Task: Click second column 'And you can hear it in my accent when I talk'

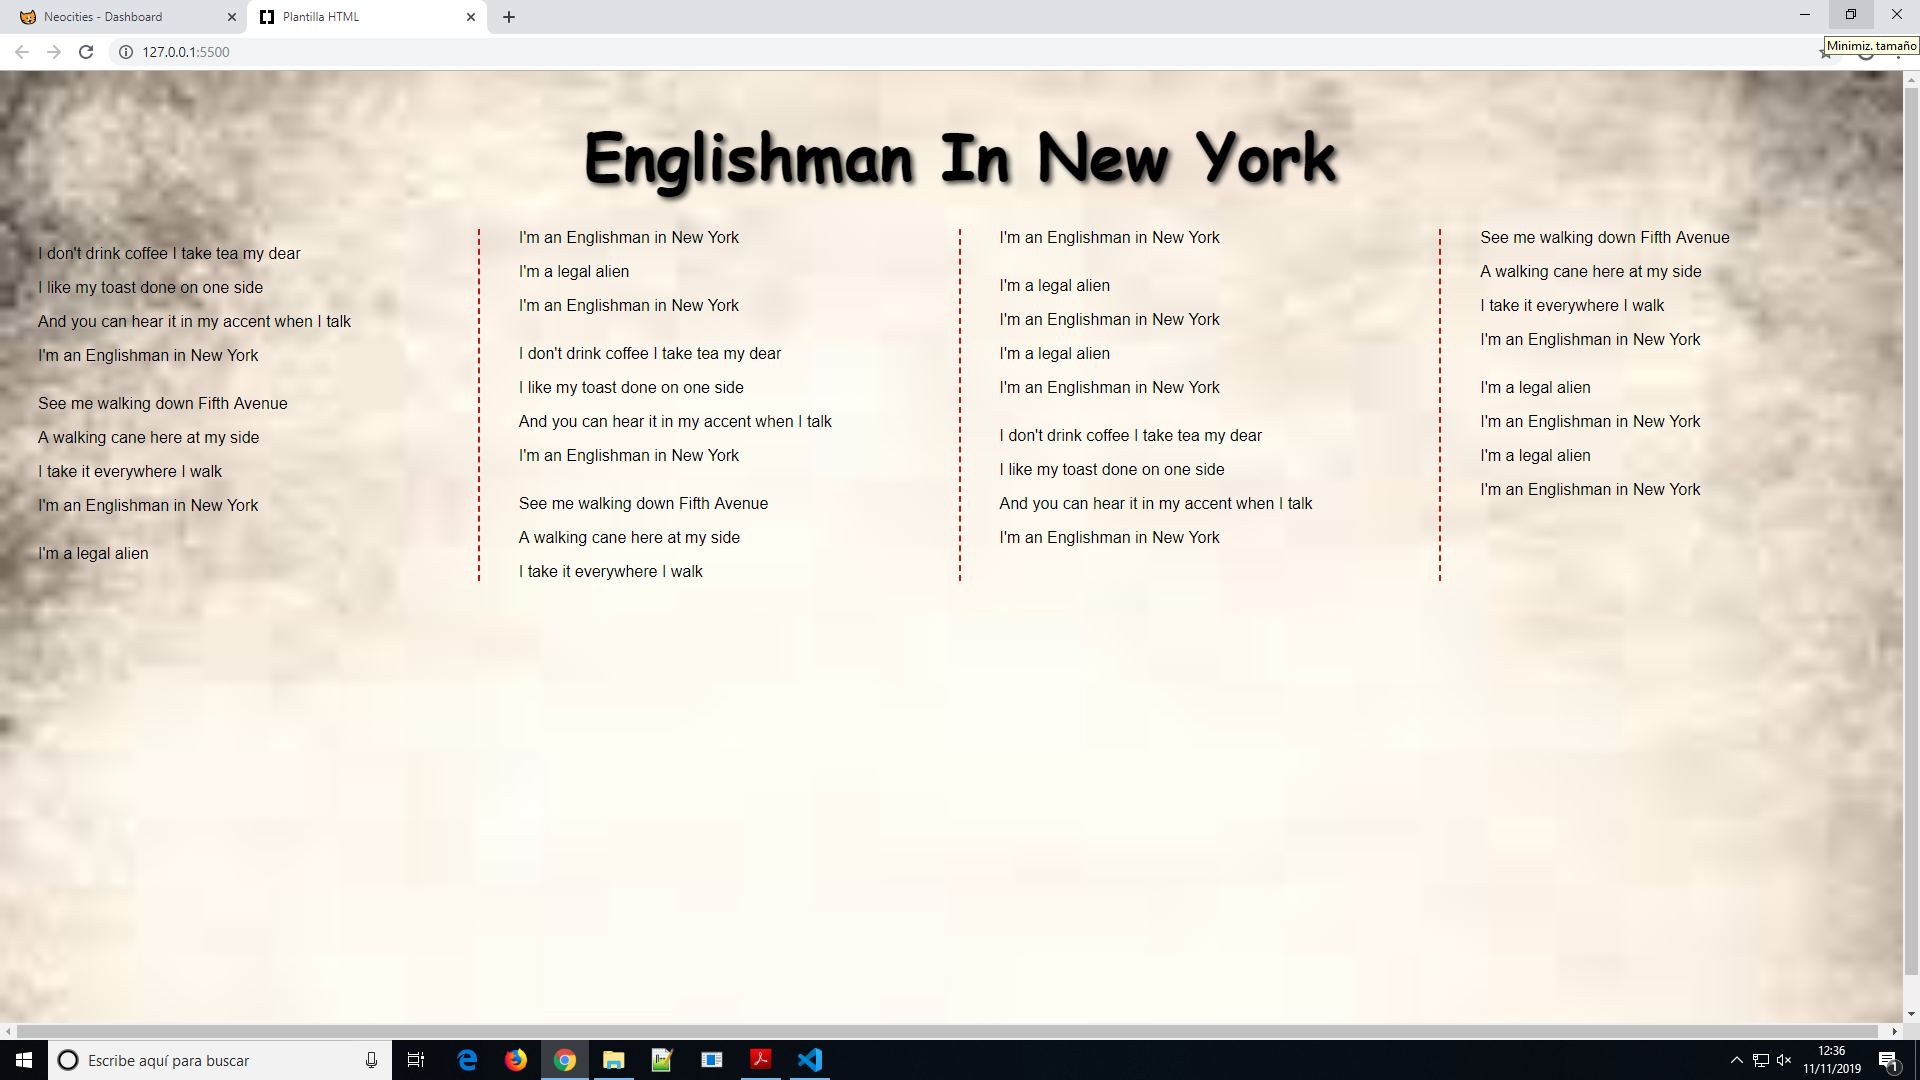Action: [x=675, y=422]
